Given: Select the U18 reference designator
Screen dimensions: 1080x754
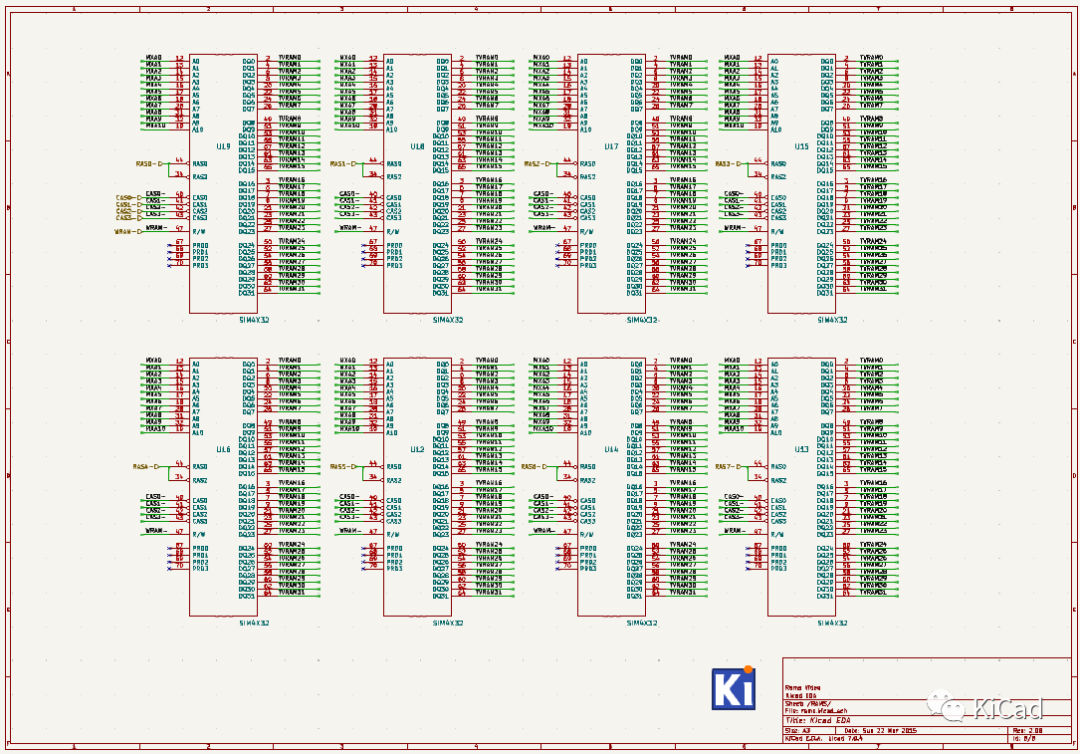Looking at the screenshot, I should 417,147.
